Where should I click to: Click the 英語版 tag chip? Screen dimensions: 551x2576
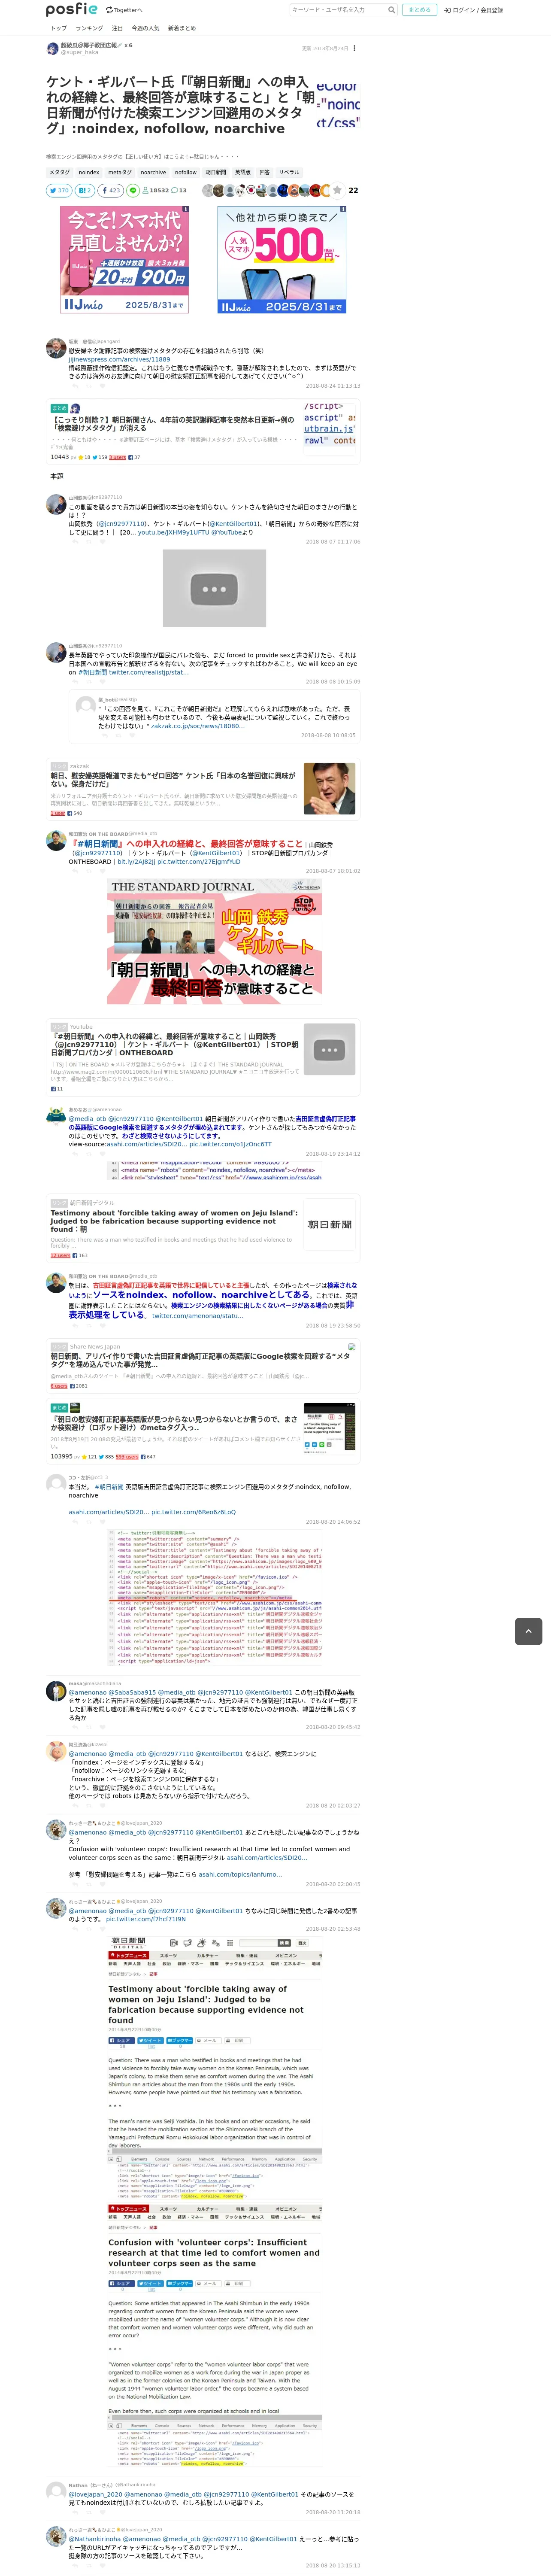(x=243, y=172)
